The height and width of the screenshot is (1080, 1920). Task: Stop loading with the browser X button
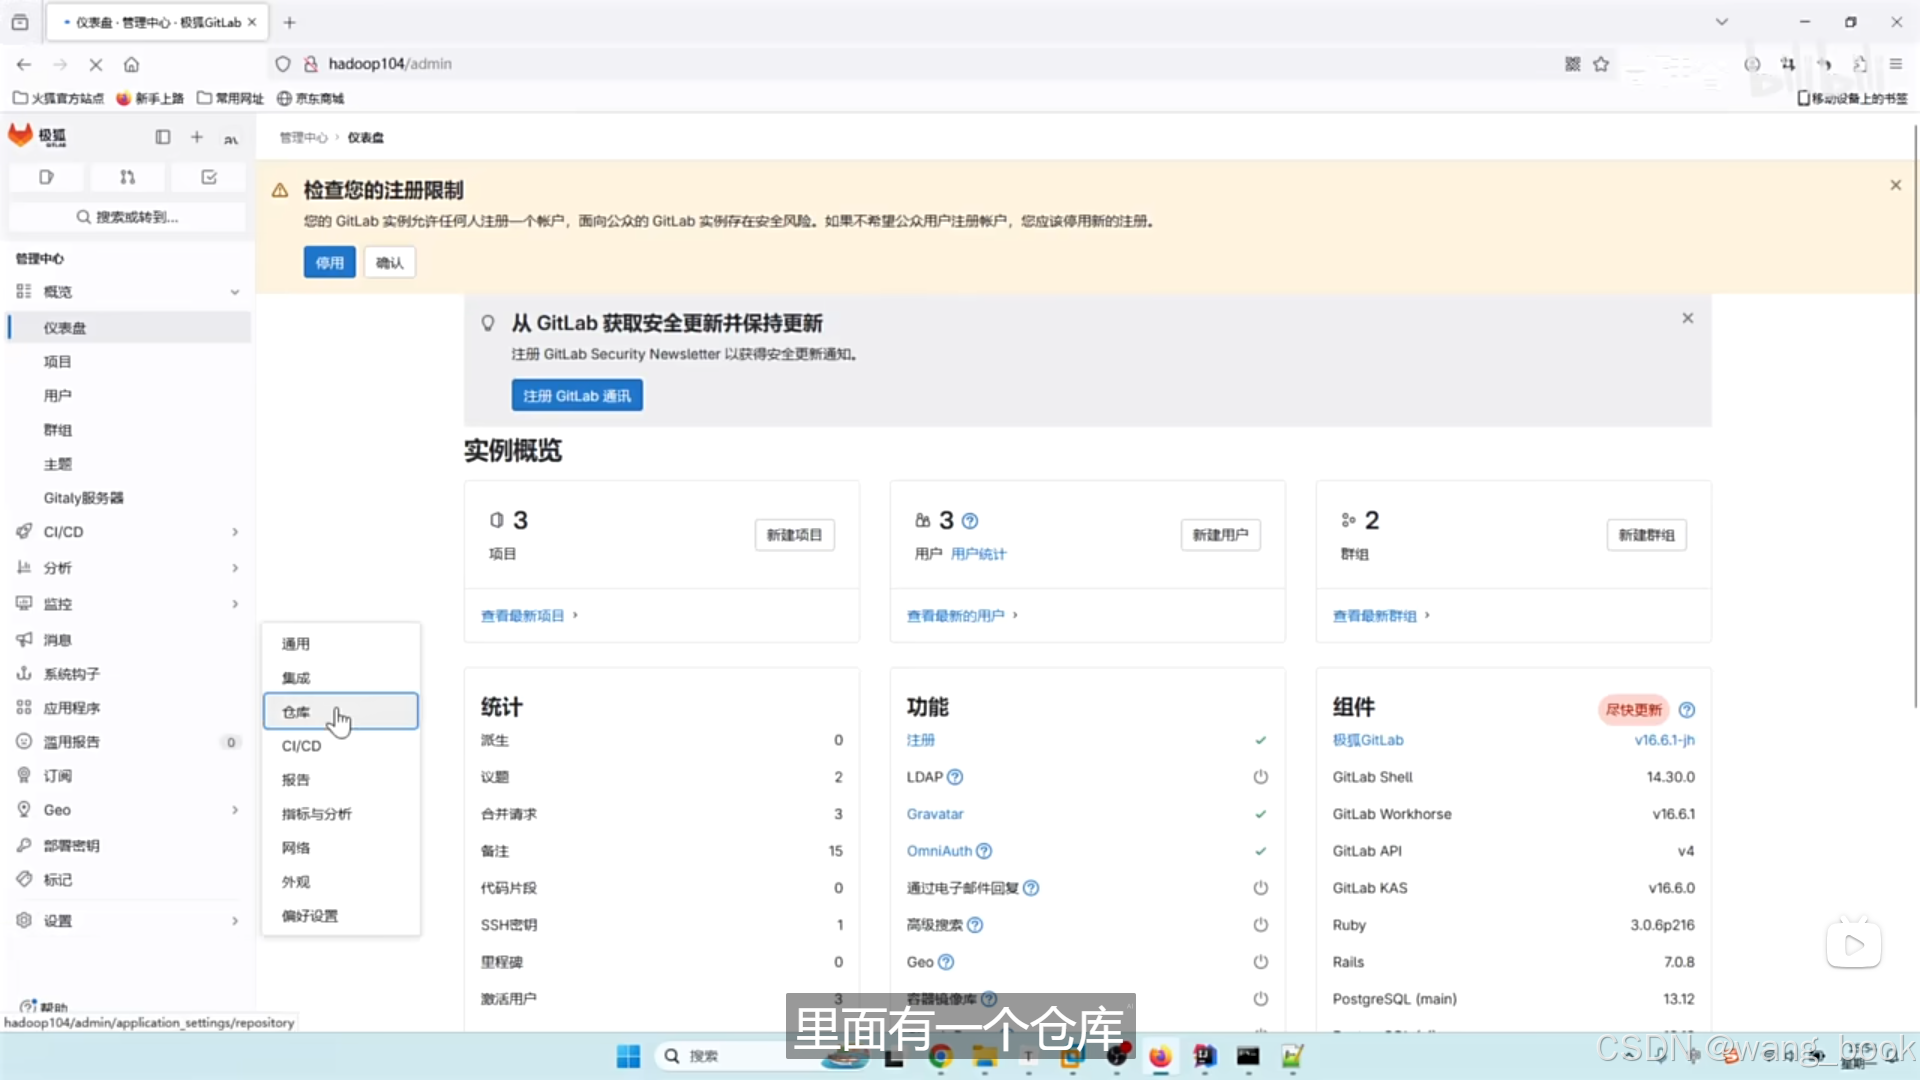[x=96, y=64]
